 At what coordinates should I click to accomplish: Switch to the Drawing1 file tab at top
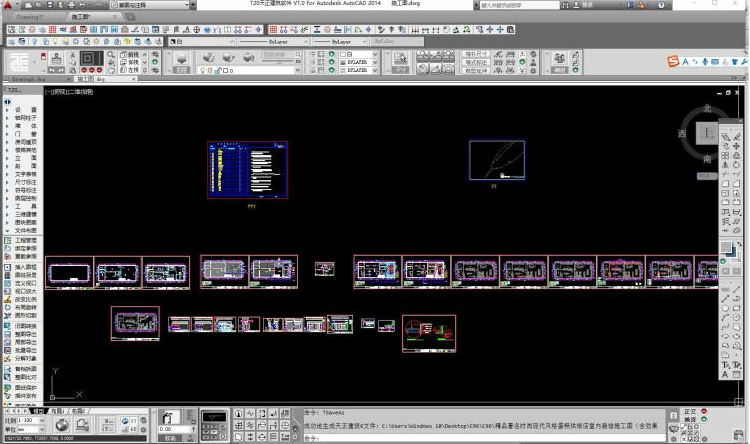[x=30, y=16]
